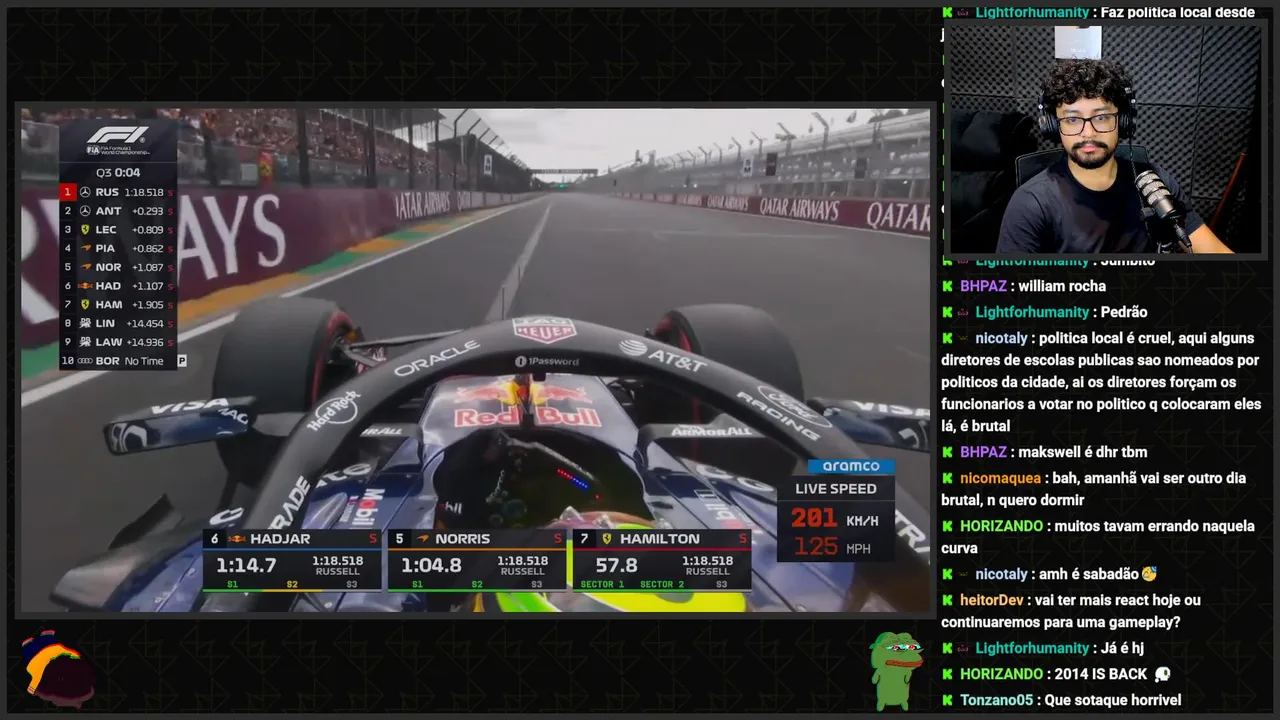
Task: Click the red position 1 badge for RUS
Action: (68, 192)
